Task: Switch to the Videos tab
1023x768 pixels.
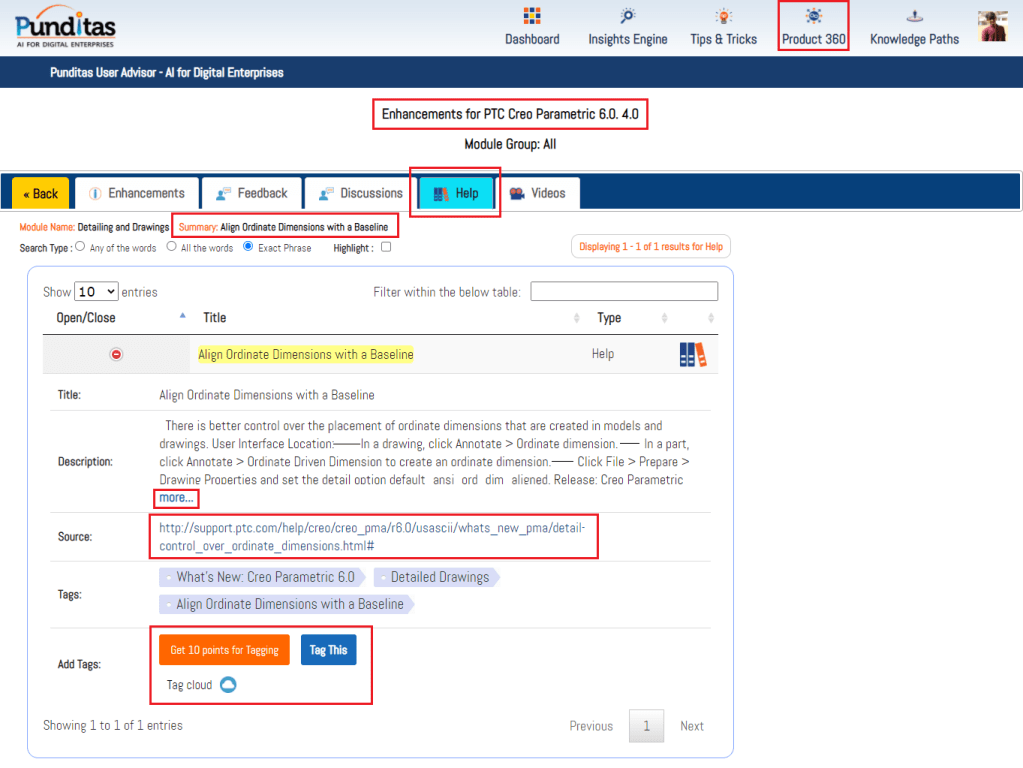Action: pyautogui.click(x=539, y=193)
